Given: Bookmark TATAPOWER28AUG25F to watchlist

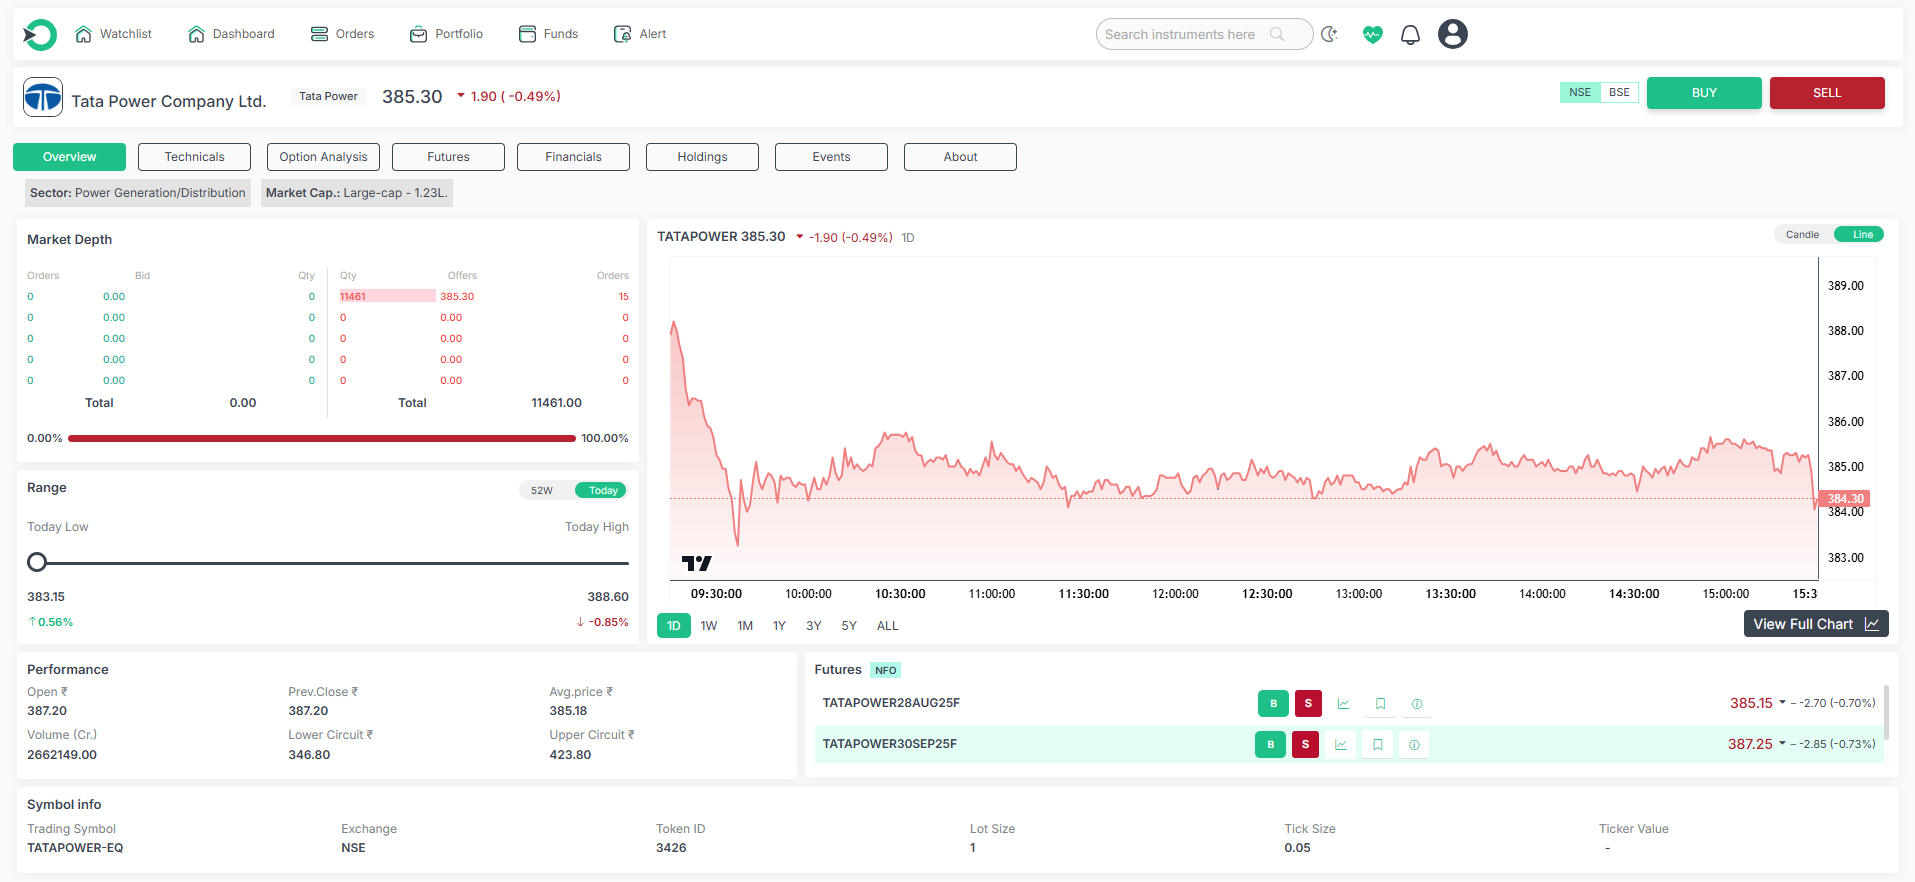Looking at the screenshot, I should click(x=1380, y=704).
